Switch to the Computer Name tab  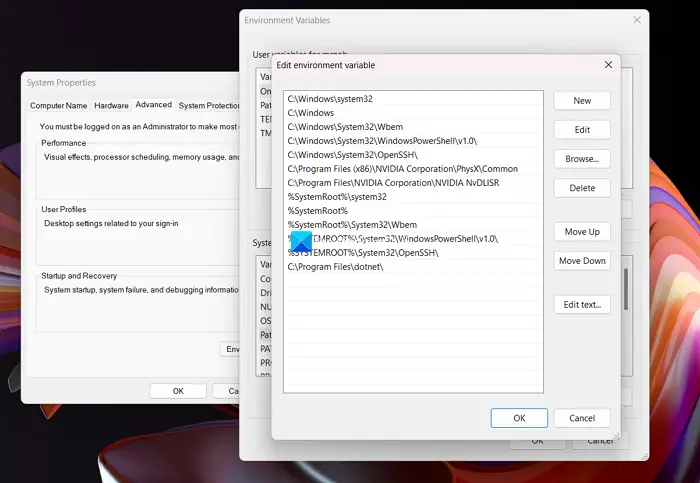(58, 105)
